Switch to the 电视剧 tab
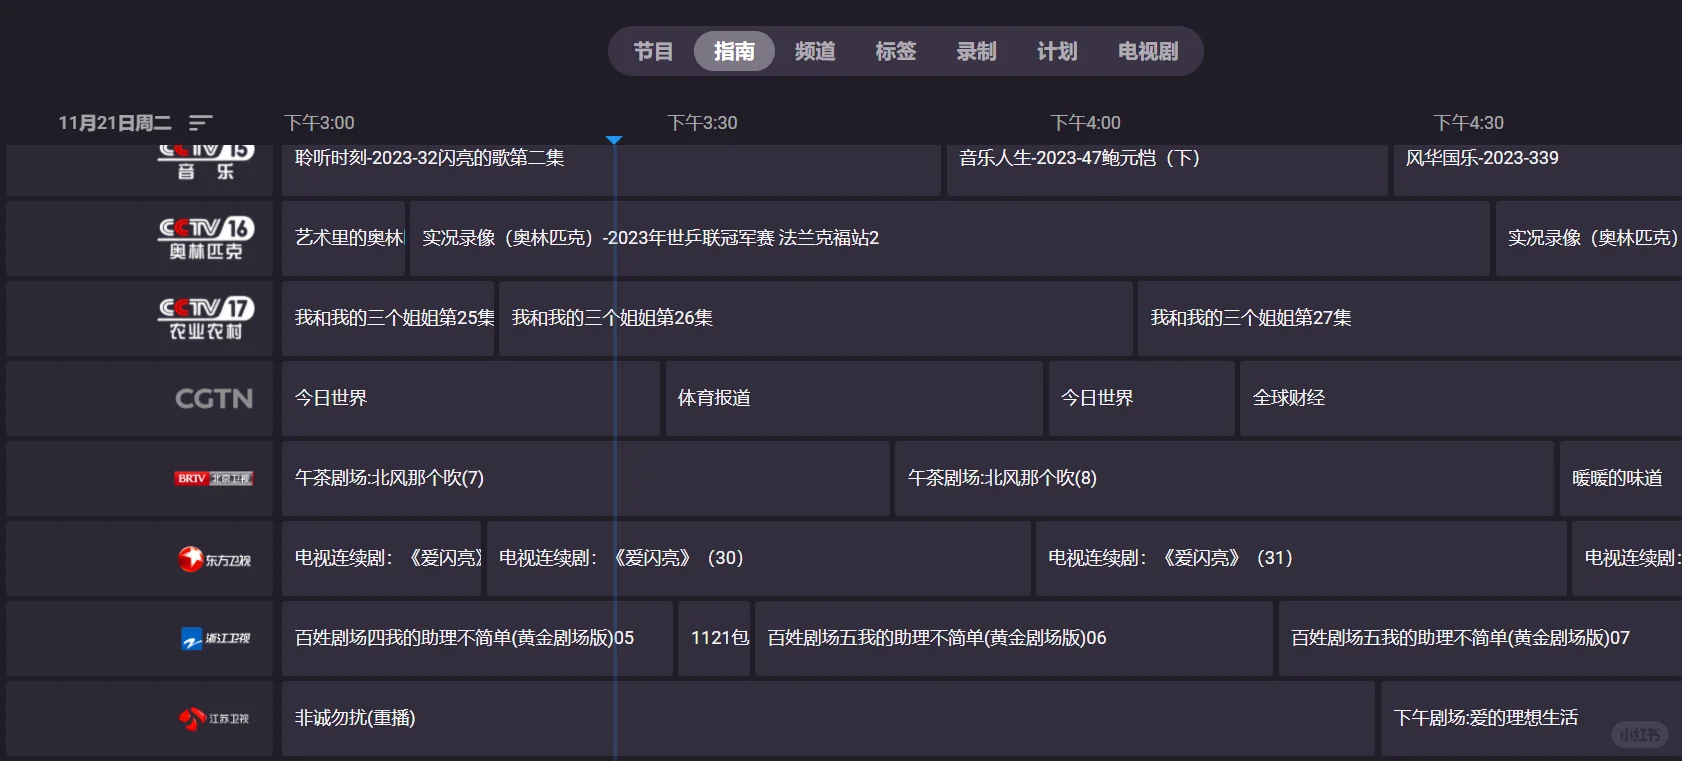Viewport: 1682px width, 761px height. click(x=1148, y=51)
